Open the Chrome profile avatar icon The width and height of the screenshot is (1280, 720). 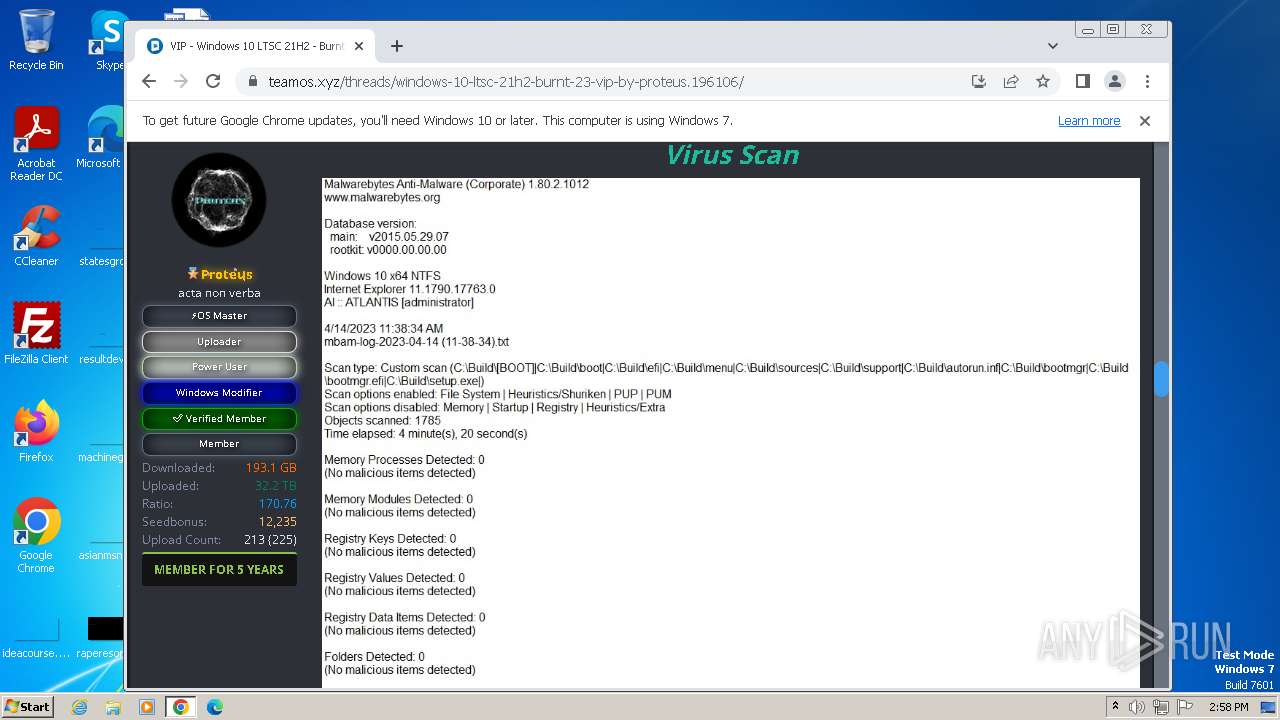pos(1115,82)
